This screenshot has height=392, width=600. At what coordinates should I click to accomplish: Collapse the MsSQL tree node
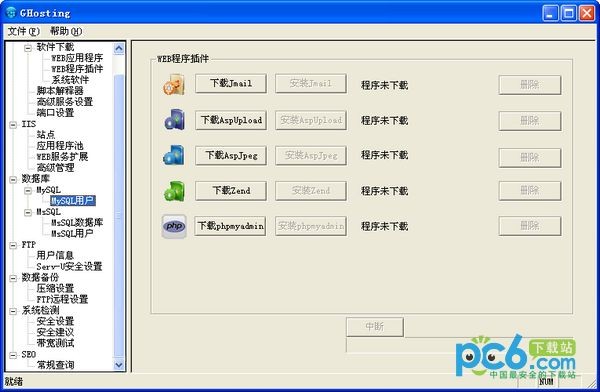[28, 212]
